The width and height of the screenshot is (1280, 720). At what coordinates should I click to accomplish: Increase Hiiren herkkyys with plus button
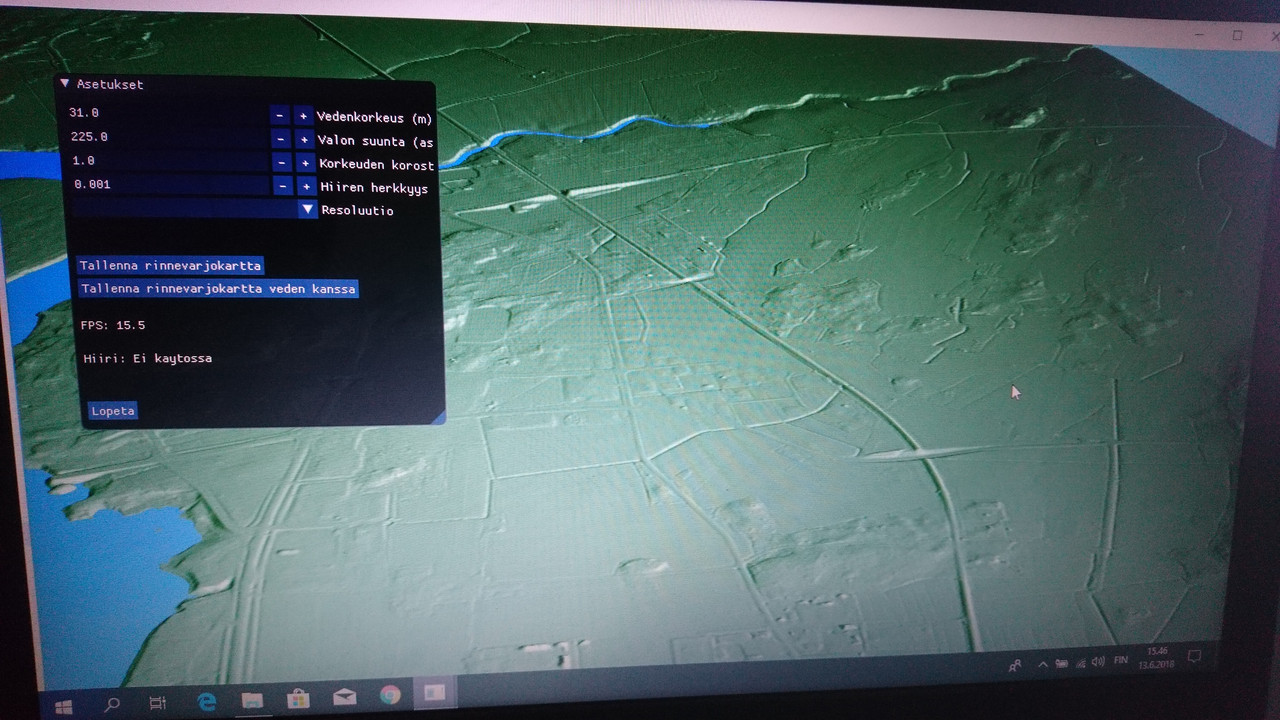(x=307, y=186)
